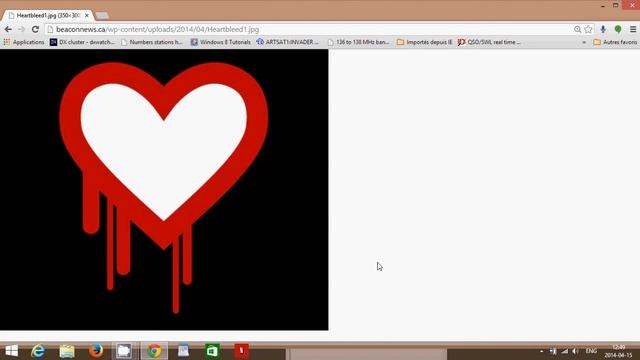The image size is (640, 360).
Task: Go back with the browser back arrow
Action: pyautogui.click(x=8, y=29)
